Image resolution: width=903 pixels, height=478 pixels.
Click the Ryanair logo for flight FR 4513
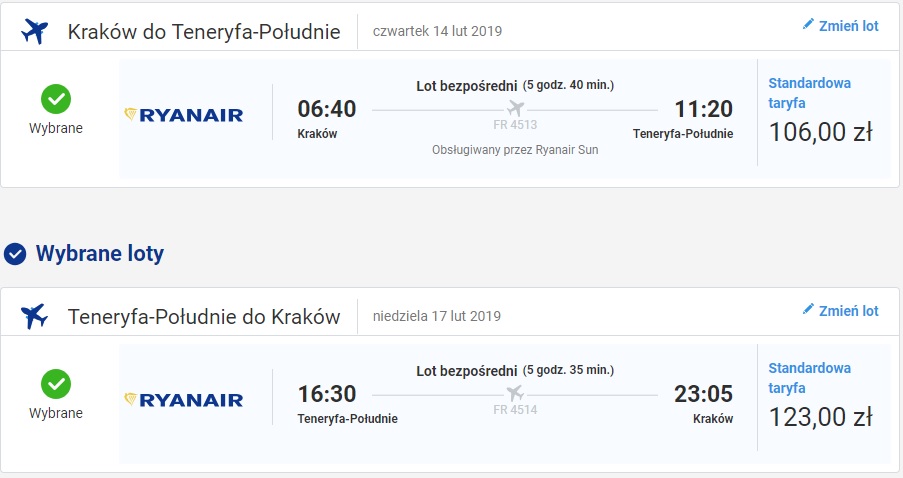[x=184, y=115]
